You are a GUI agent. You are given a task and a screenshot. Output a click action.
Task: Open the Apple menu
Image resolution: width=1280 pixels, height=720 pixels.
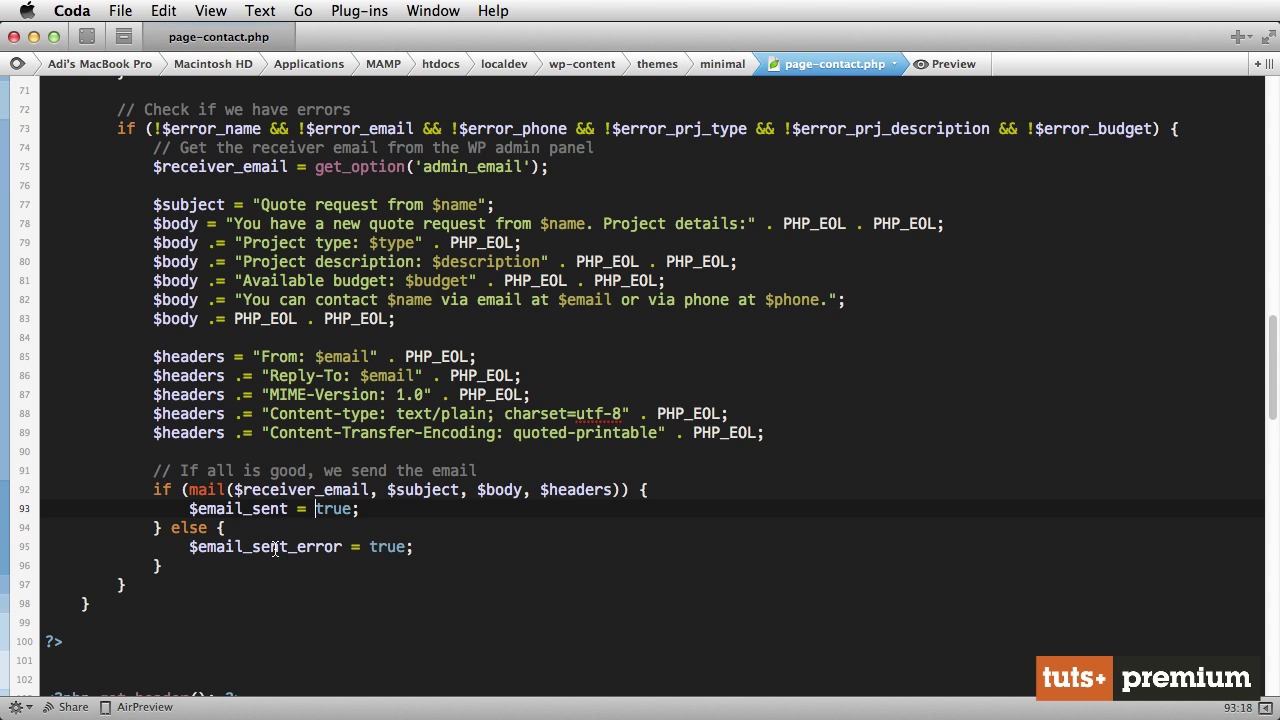(x=27, y=11)
